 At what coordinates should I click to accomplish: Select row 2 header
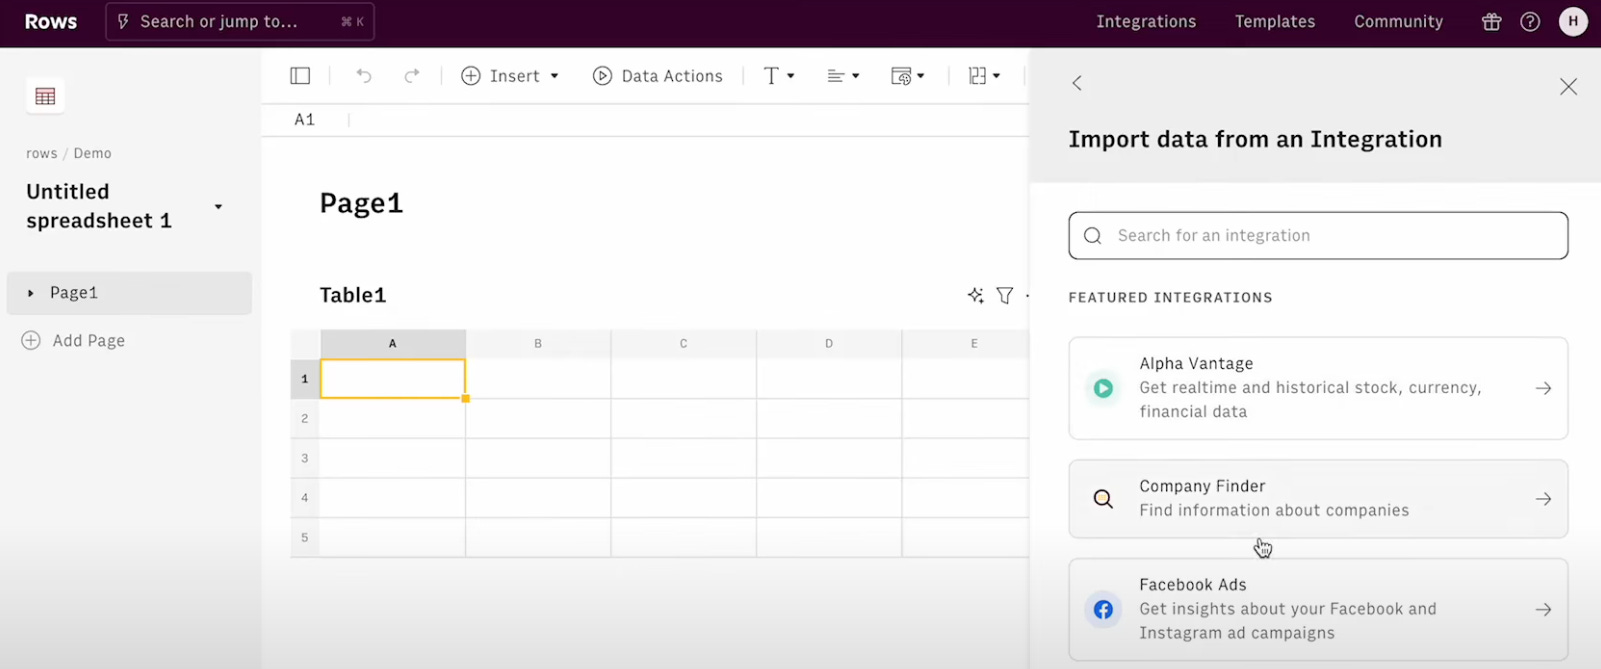click(305, 418)
